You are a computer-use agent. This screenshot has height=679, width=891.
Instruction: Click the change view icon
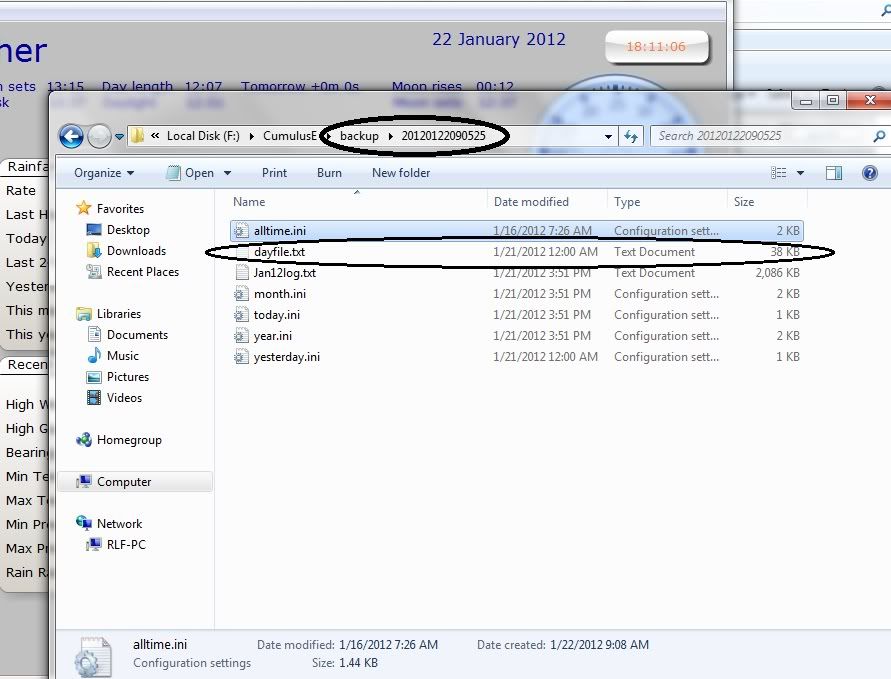pyautogui.click(x=779, y=173)
